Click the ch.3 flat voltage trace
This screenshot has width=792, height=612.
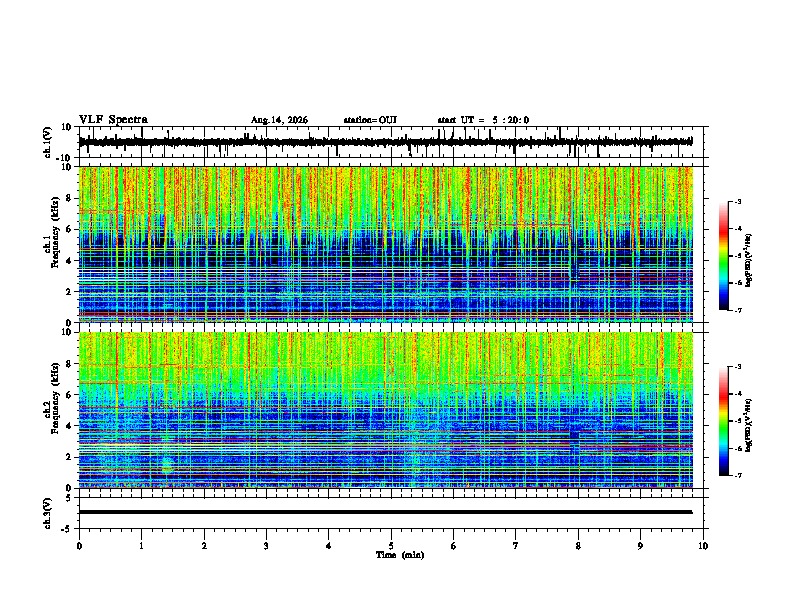coord(385,512)
